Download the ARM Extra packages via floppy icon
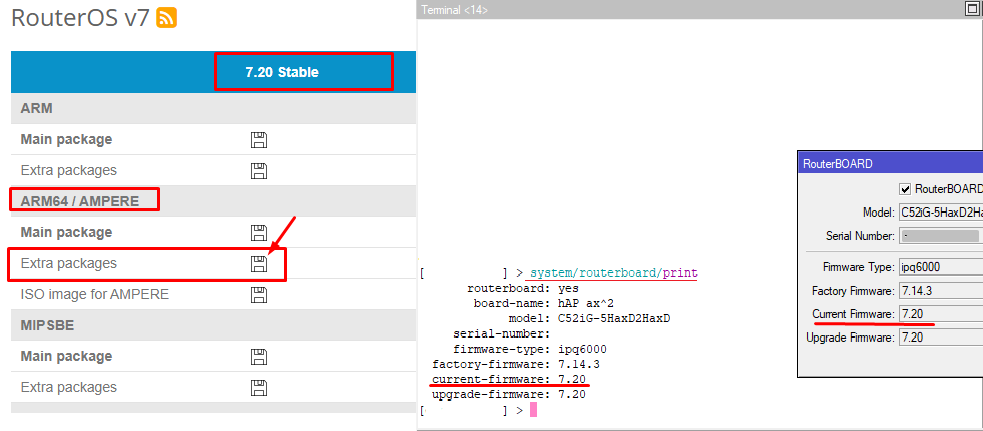This screenshot has height=431, width=983. point(258,171)
